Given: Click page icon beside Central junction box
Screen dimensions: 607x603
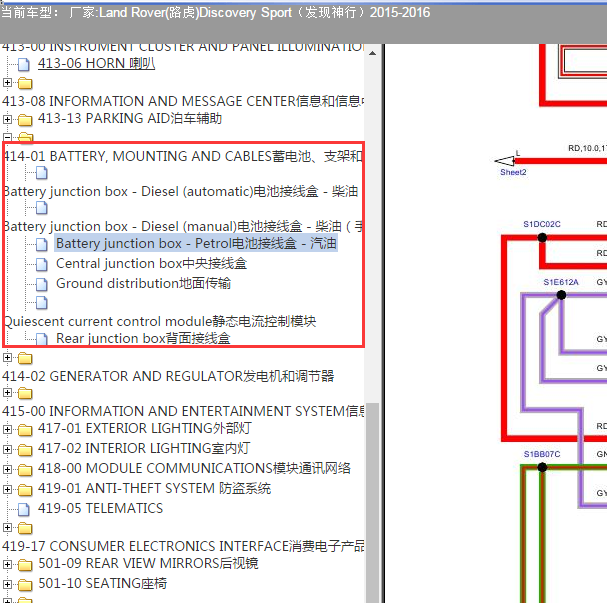Looking at the screenshot, I should (x=41, y=264).
